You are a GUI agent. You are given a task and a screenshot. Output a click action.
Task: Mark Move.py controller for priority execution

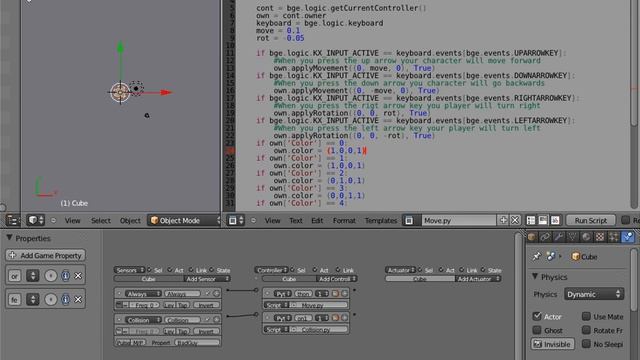[x=335, y=293]
